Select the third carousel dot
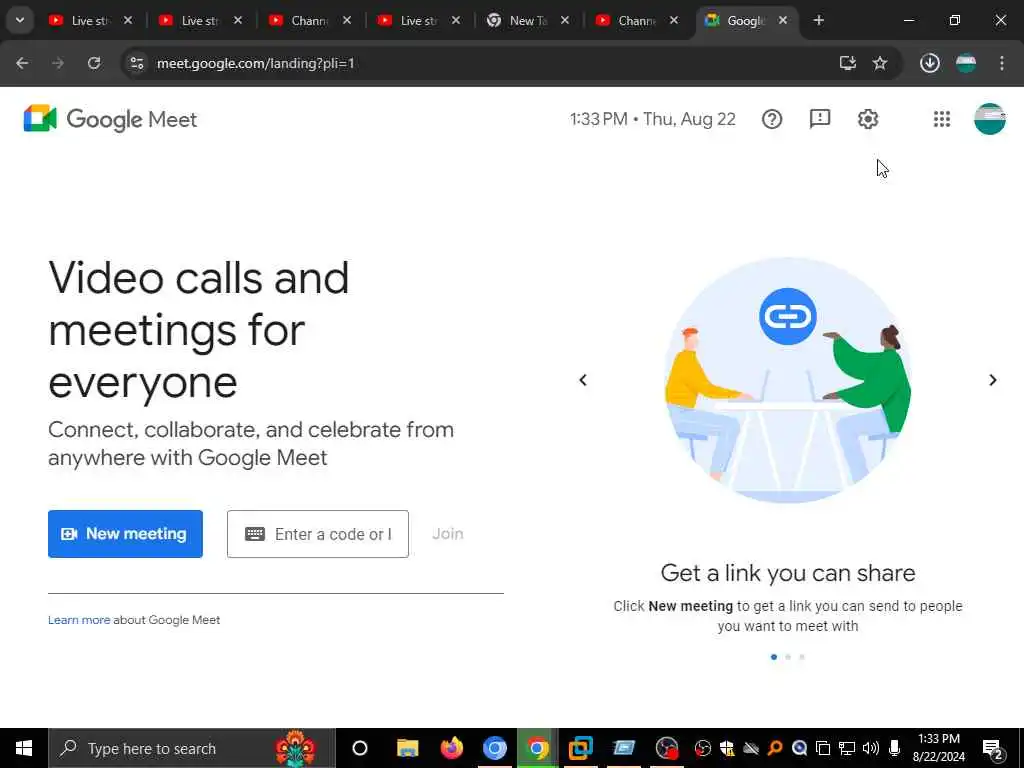 (802, 657)
